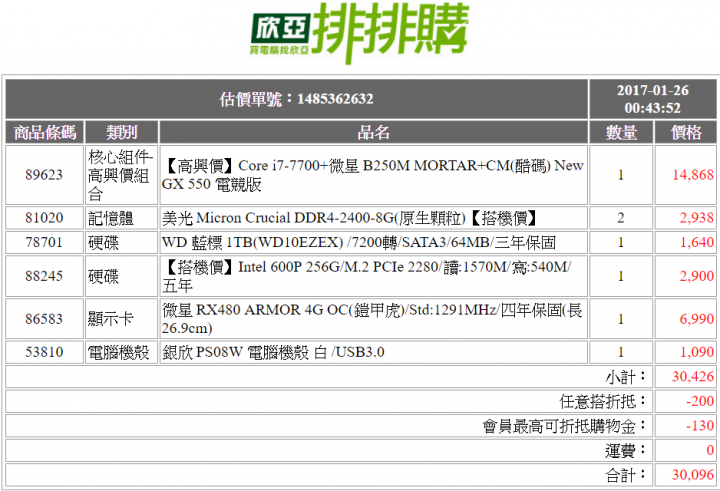Click the 會員最高可折抵購物金 label
Screen dimensions: 720x491
coord(564,426)
